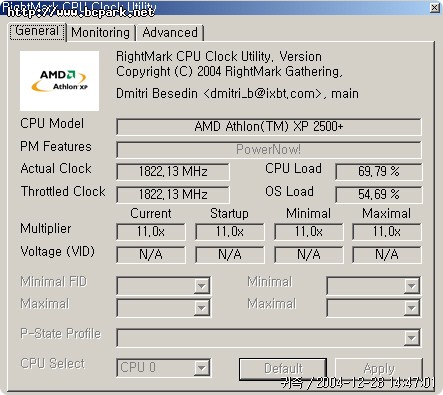Click the Current multiplier 11.0x box
443x395 pixels.
click(151, 232)
